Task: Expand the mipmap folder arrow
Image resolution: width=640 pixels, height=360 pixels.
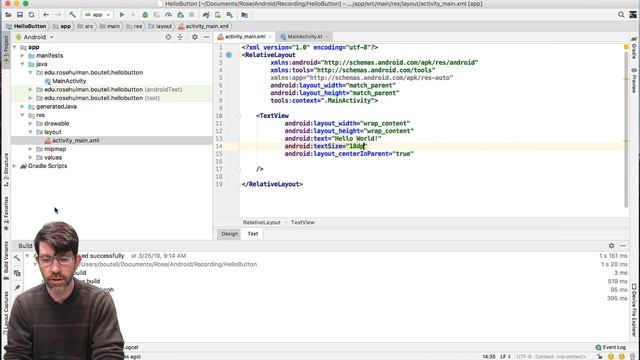Action: pyautogui.click(x=31, y=149)
